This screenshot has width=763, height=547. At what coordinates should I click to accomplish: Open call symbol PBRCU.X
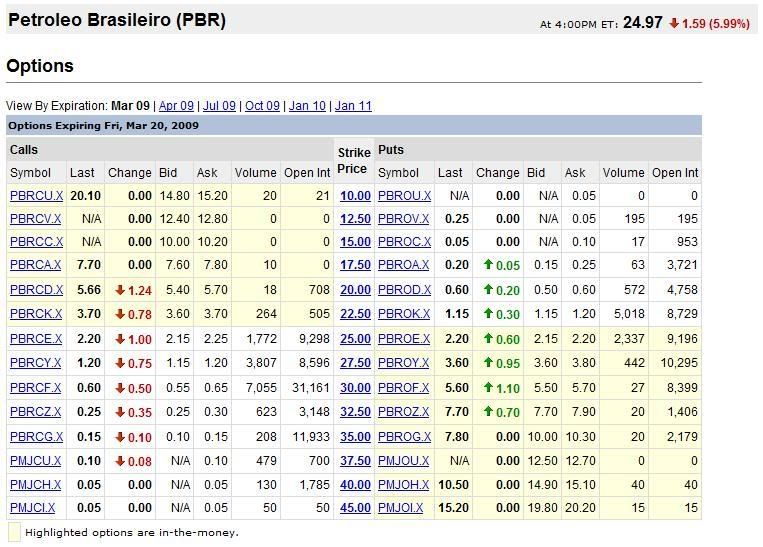point(36,196)
